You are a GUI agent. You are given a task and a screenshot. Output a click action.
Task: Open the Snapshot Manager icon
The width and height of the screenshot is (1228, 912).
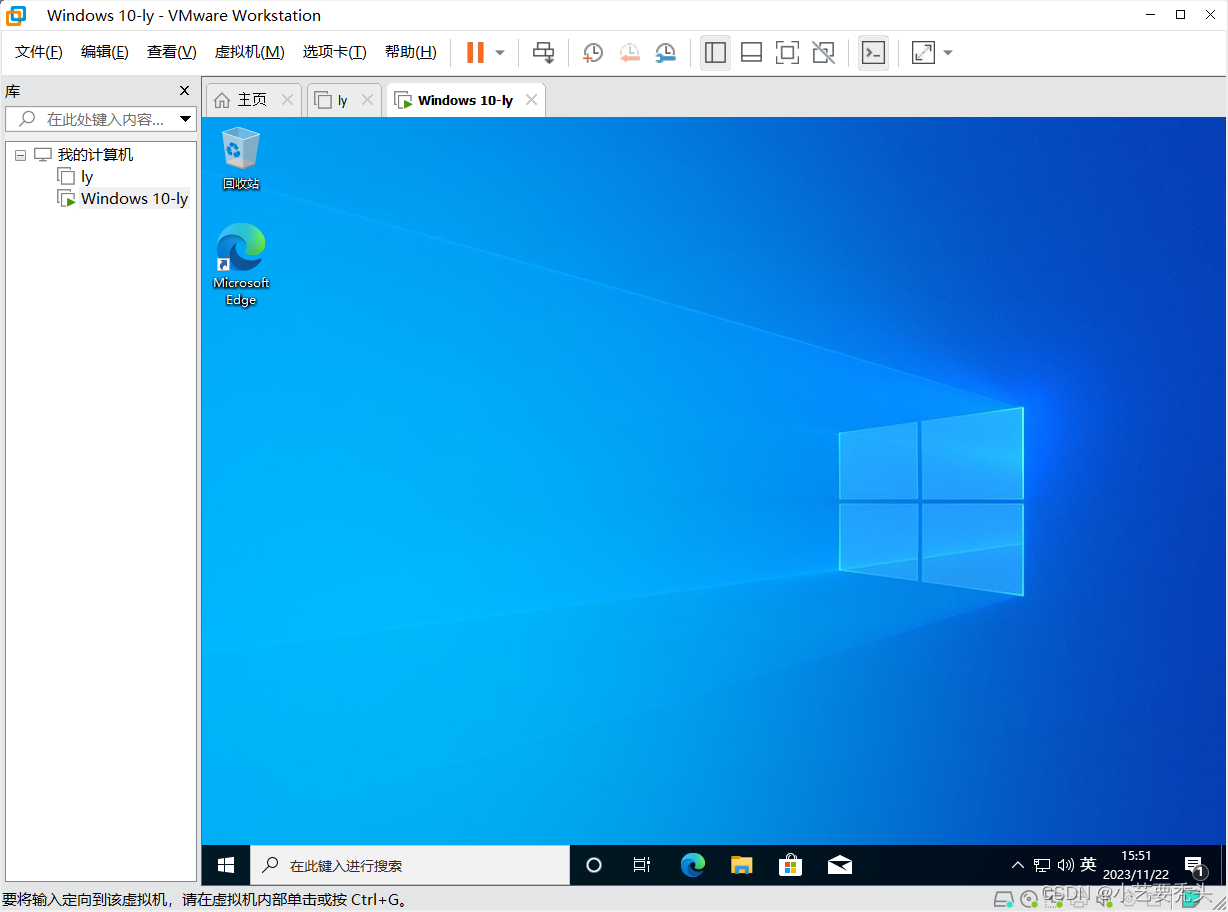(666, 52)
